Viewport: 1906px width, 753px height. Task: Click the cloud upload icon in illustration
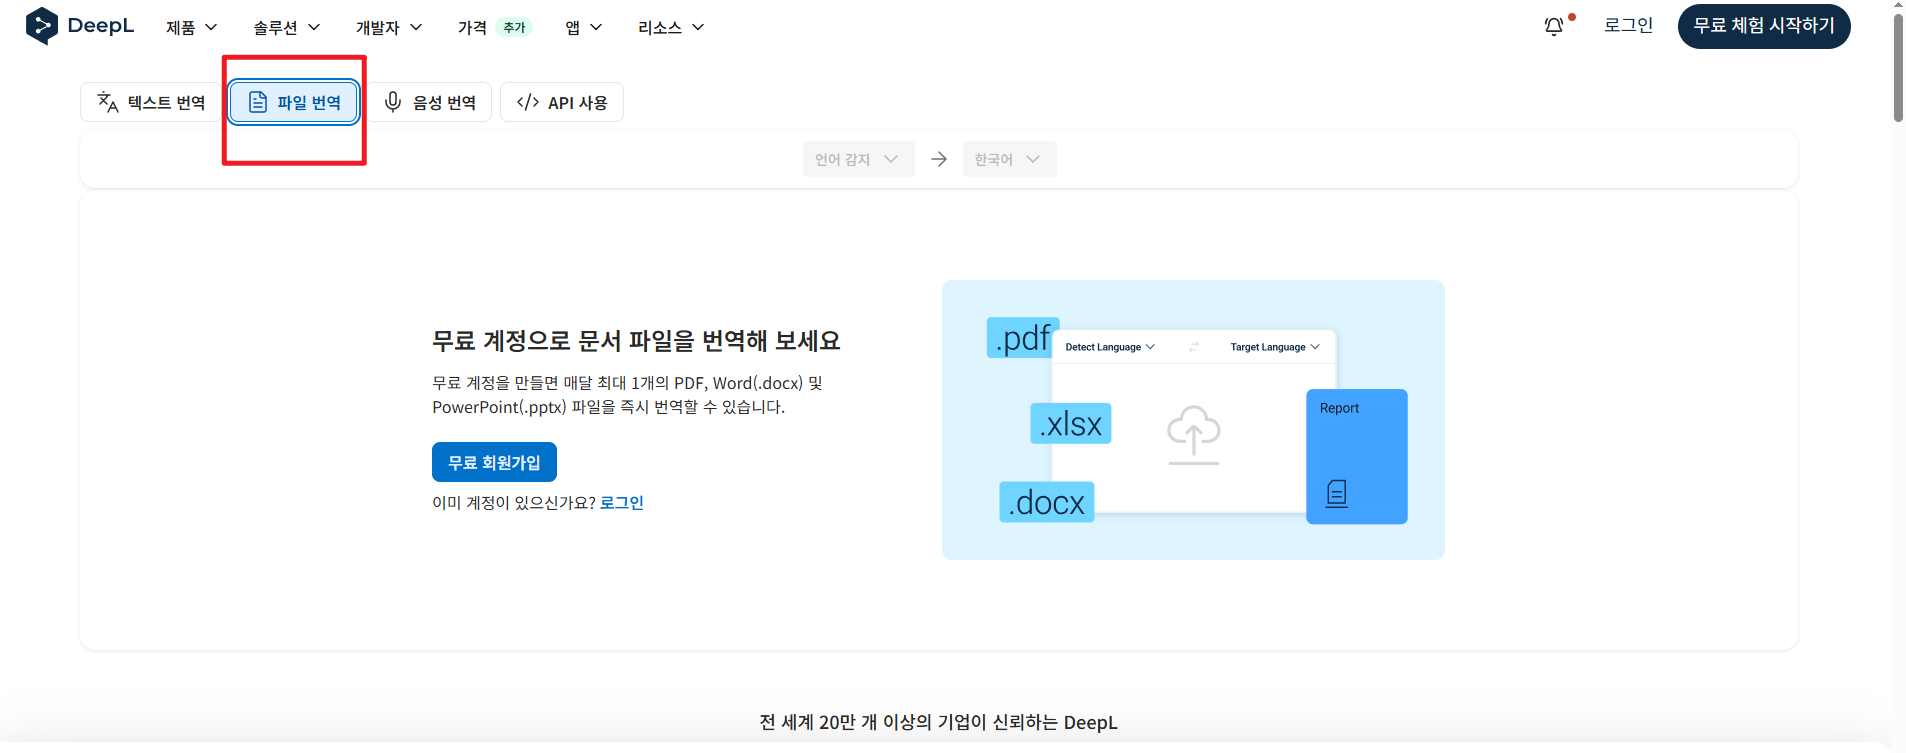[x=1194, y=435]
